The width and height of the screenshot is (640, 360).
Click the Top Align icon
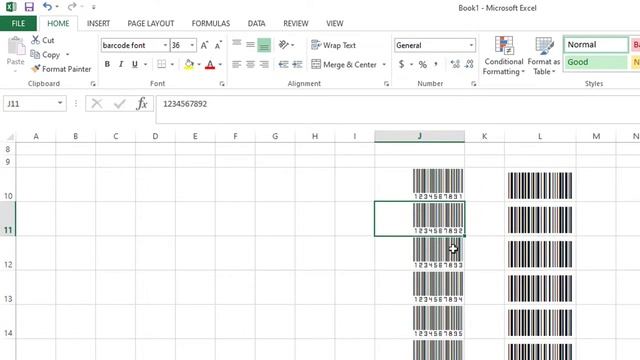point(236,44)
